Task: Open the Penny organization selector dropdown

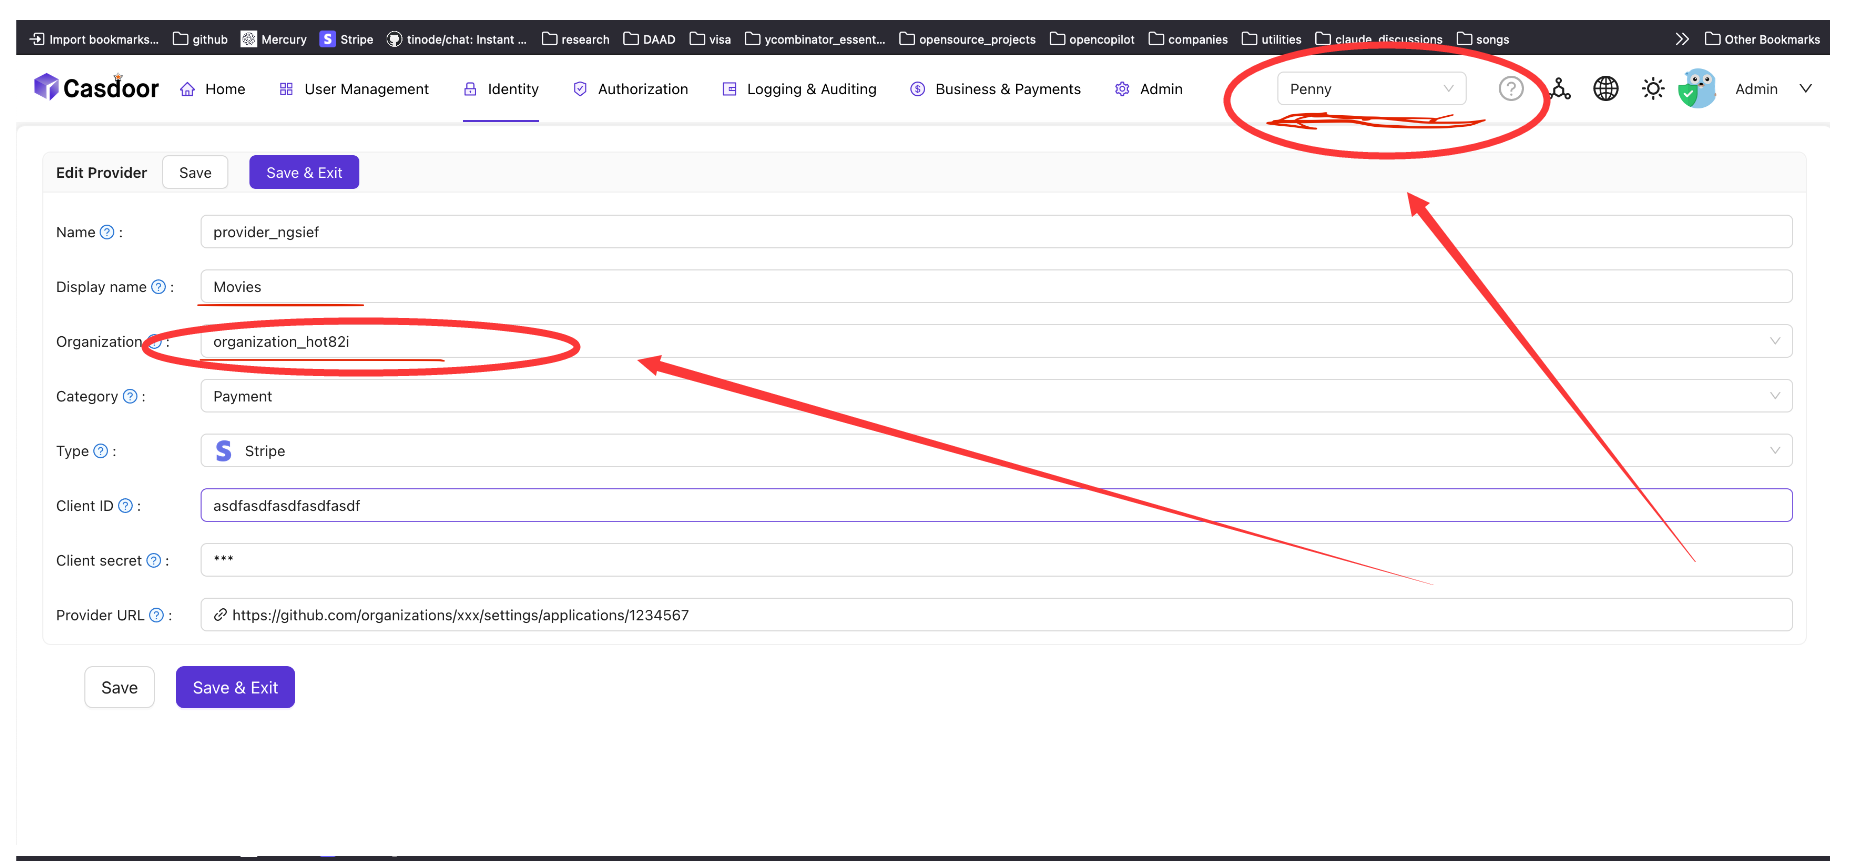Action: 1371,89
